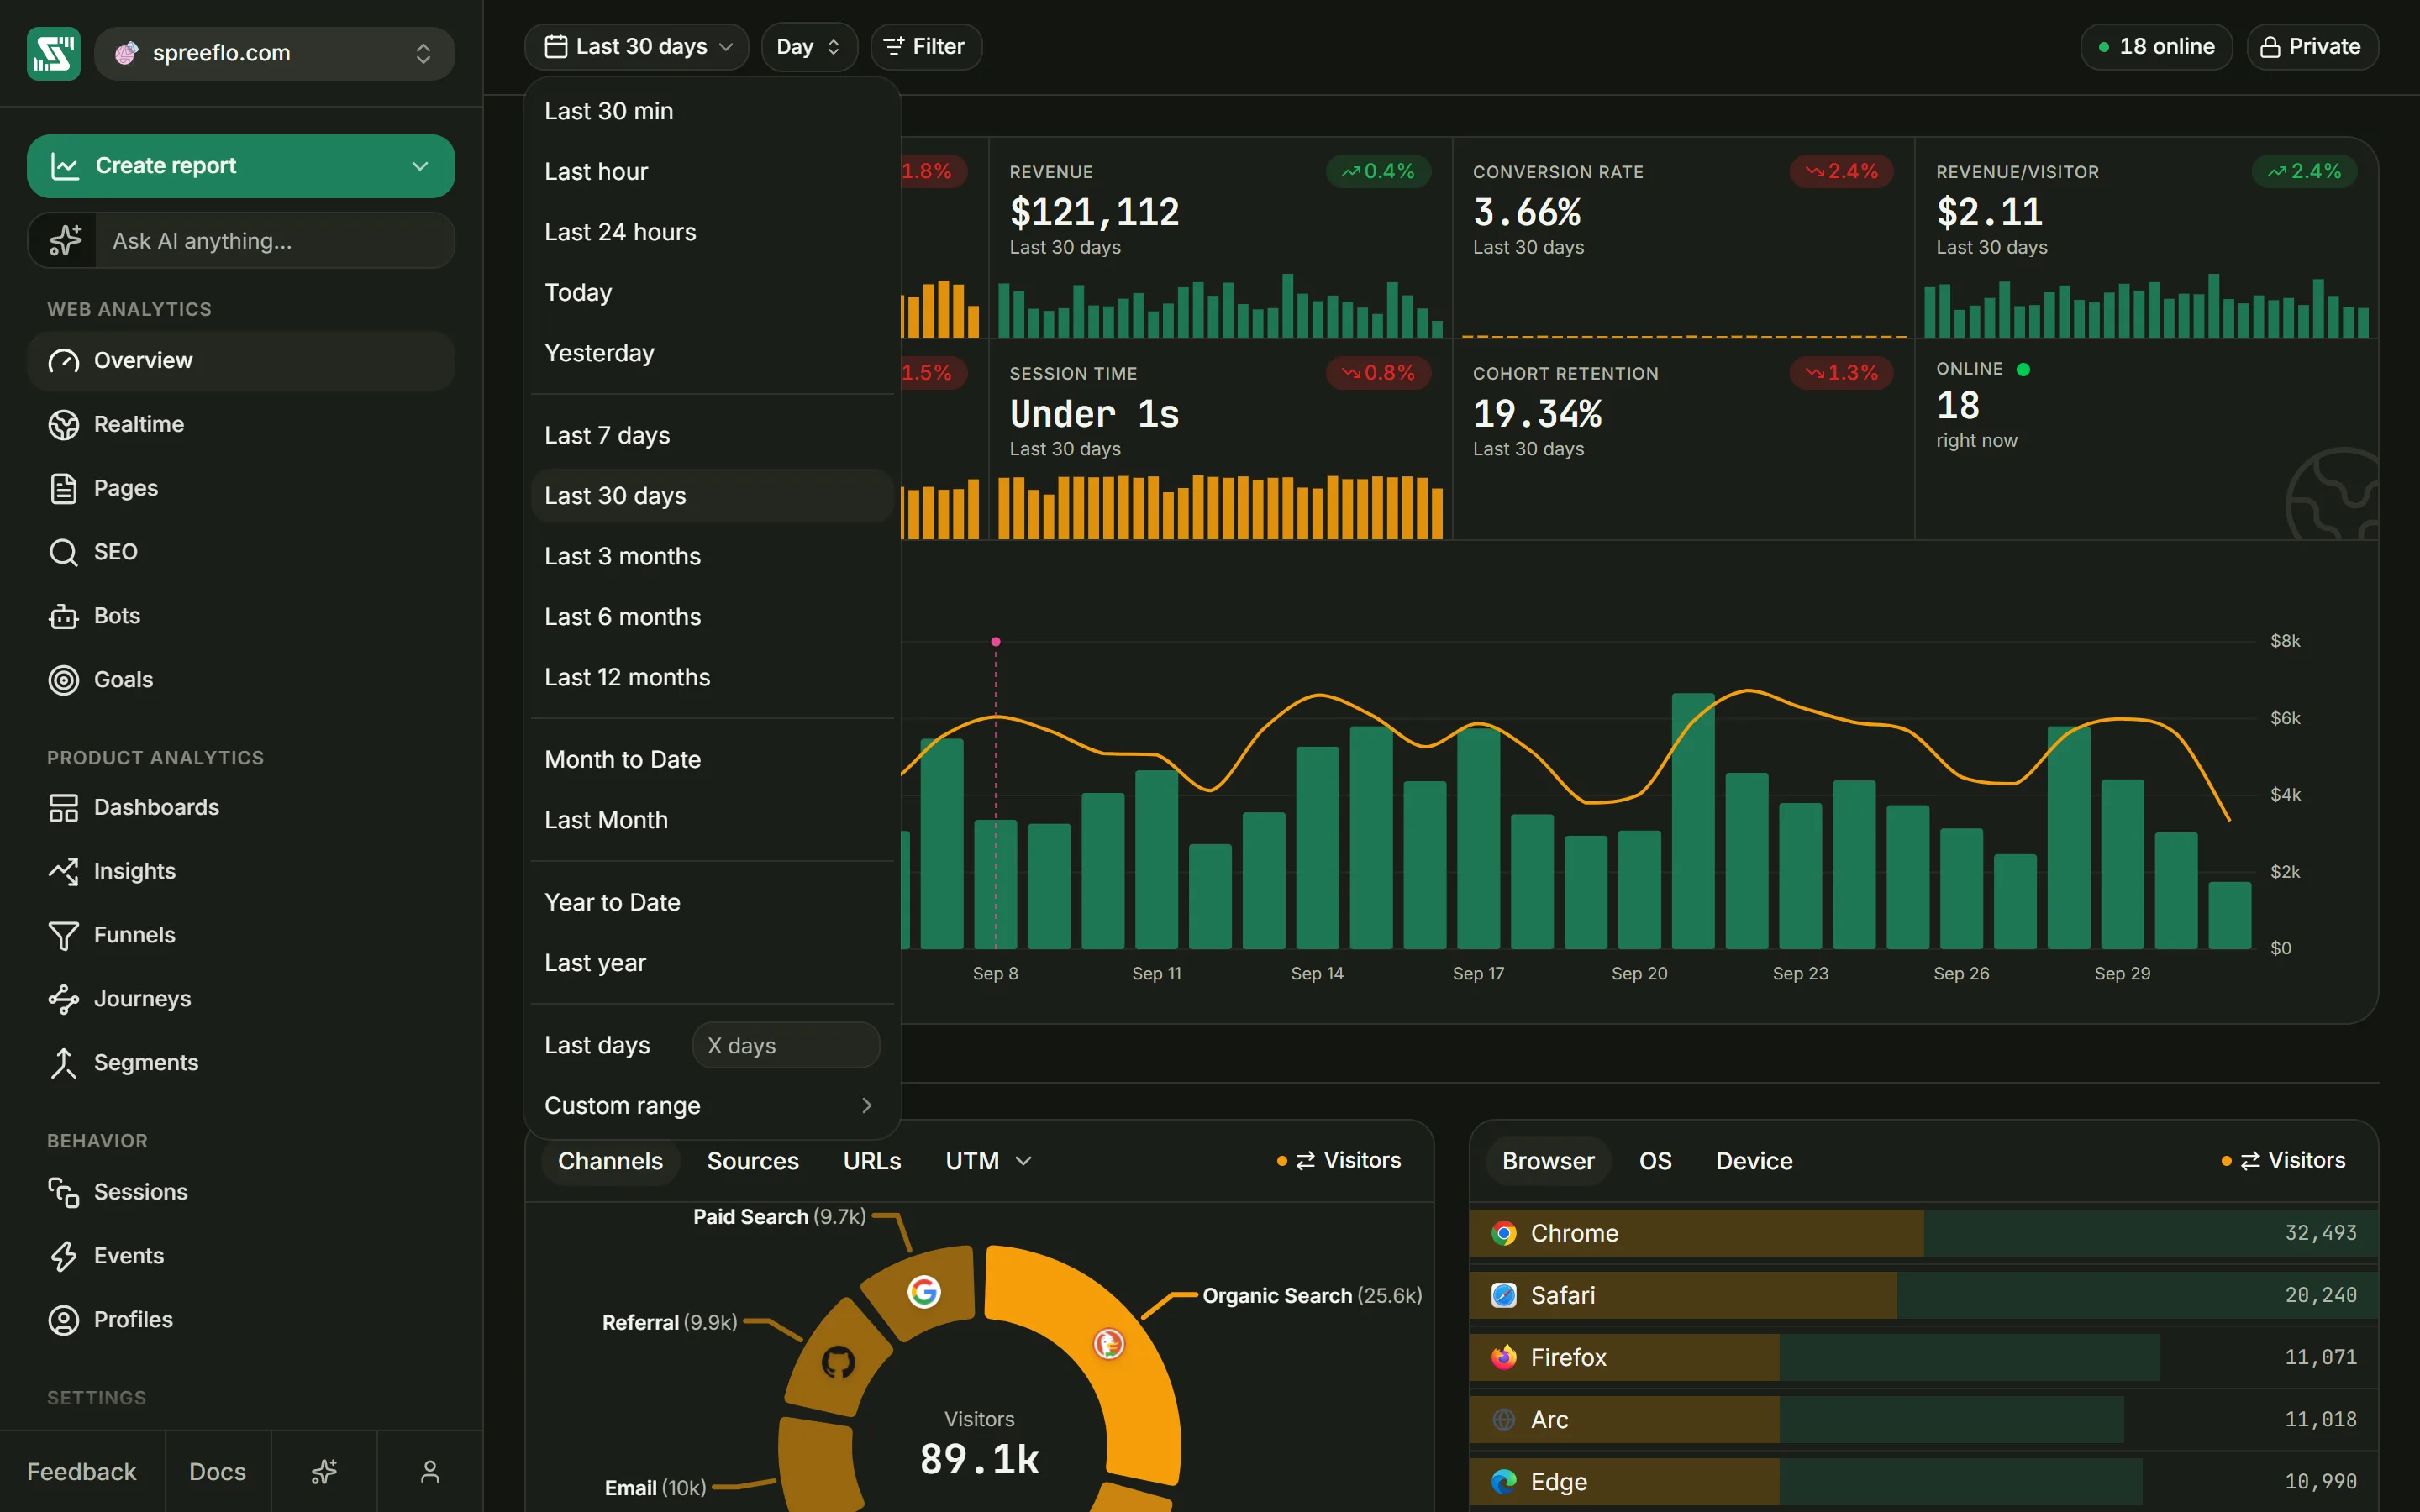The width and height of the screenshot is (2420, 1512).
Task: Collapse the Last 30 days date dropdown
Action: pyautogui.click(x=636, y=47)
